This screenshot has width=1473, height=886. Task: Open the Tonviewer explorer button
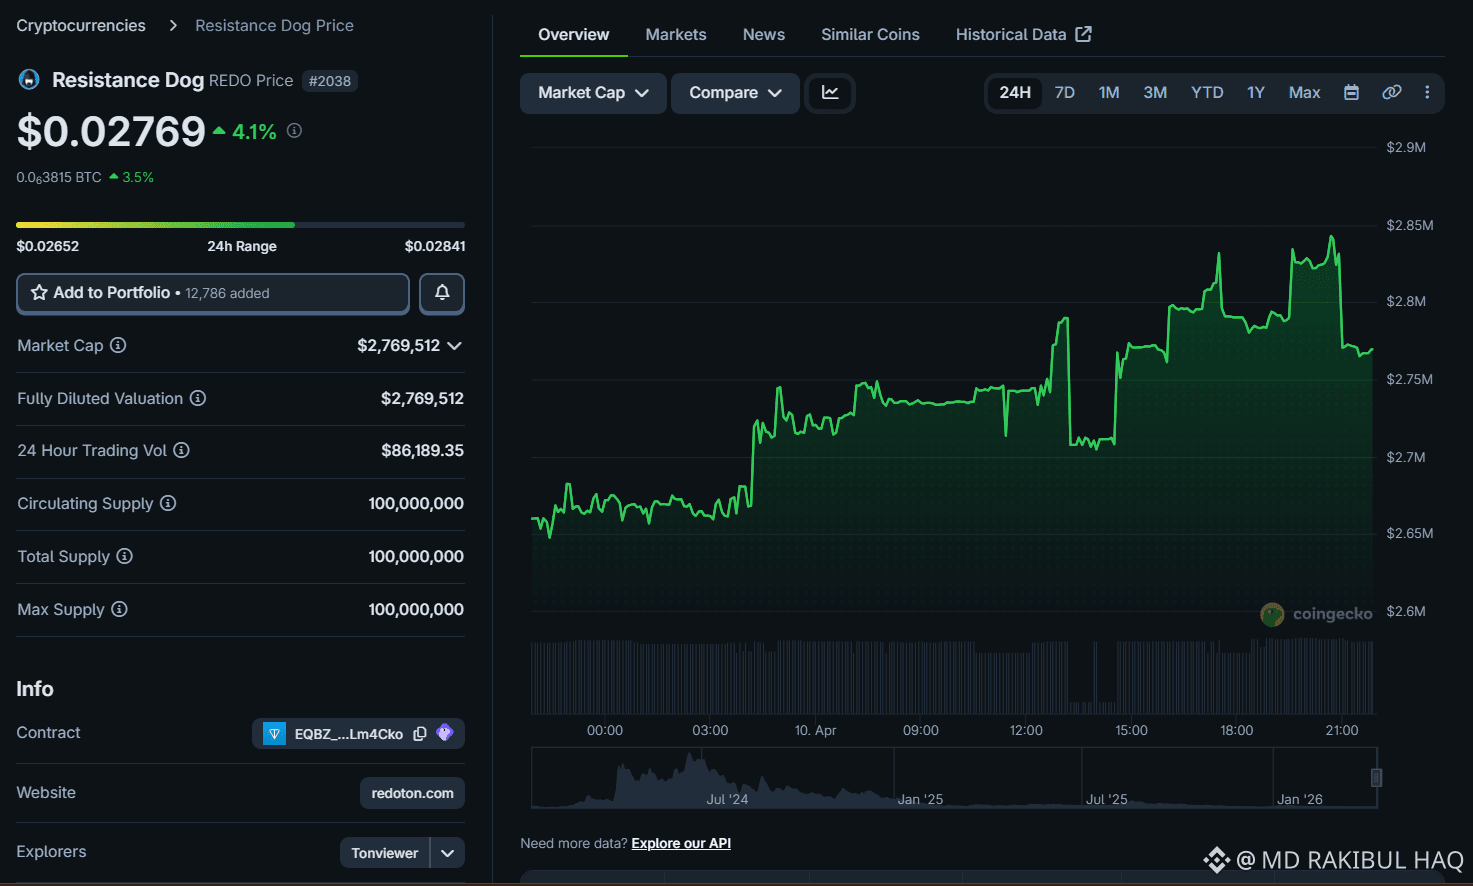click(x=385, y=853)
